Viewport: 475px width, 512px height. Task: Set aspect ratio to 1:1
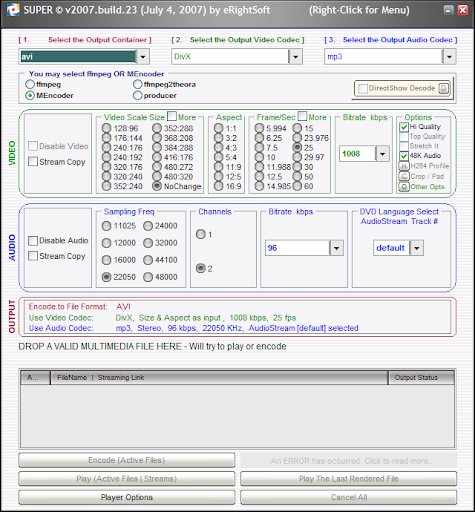coord(219,128)
